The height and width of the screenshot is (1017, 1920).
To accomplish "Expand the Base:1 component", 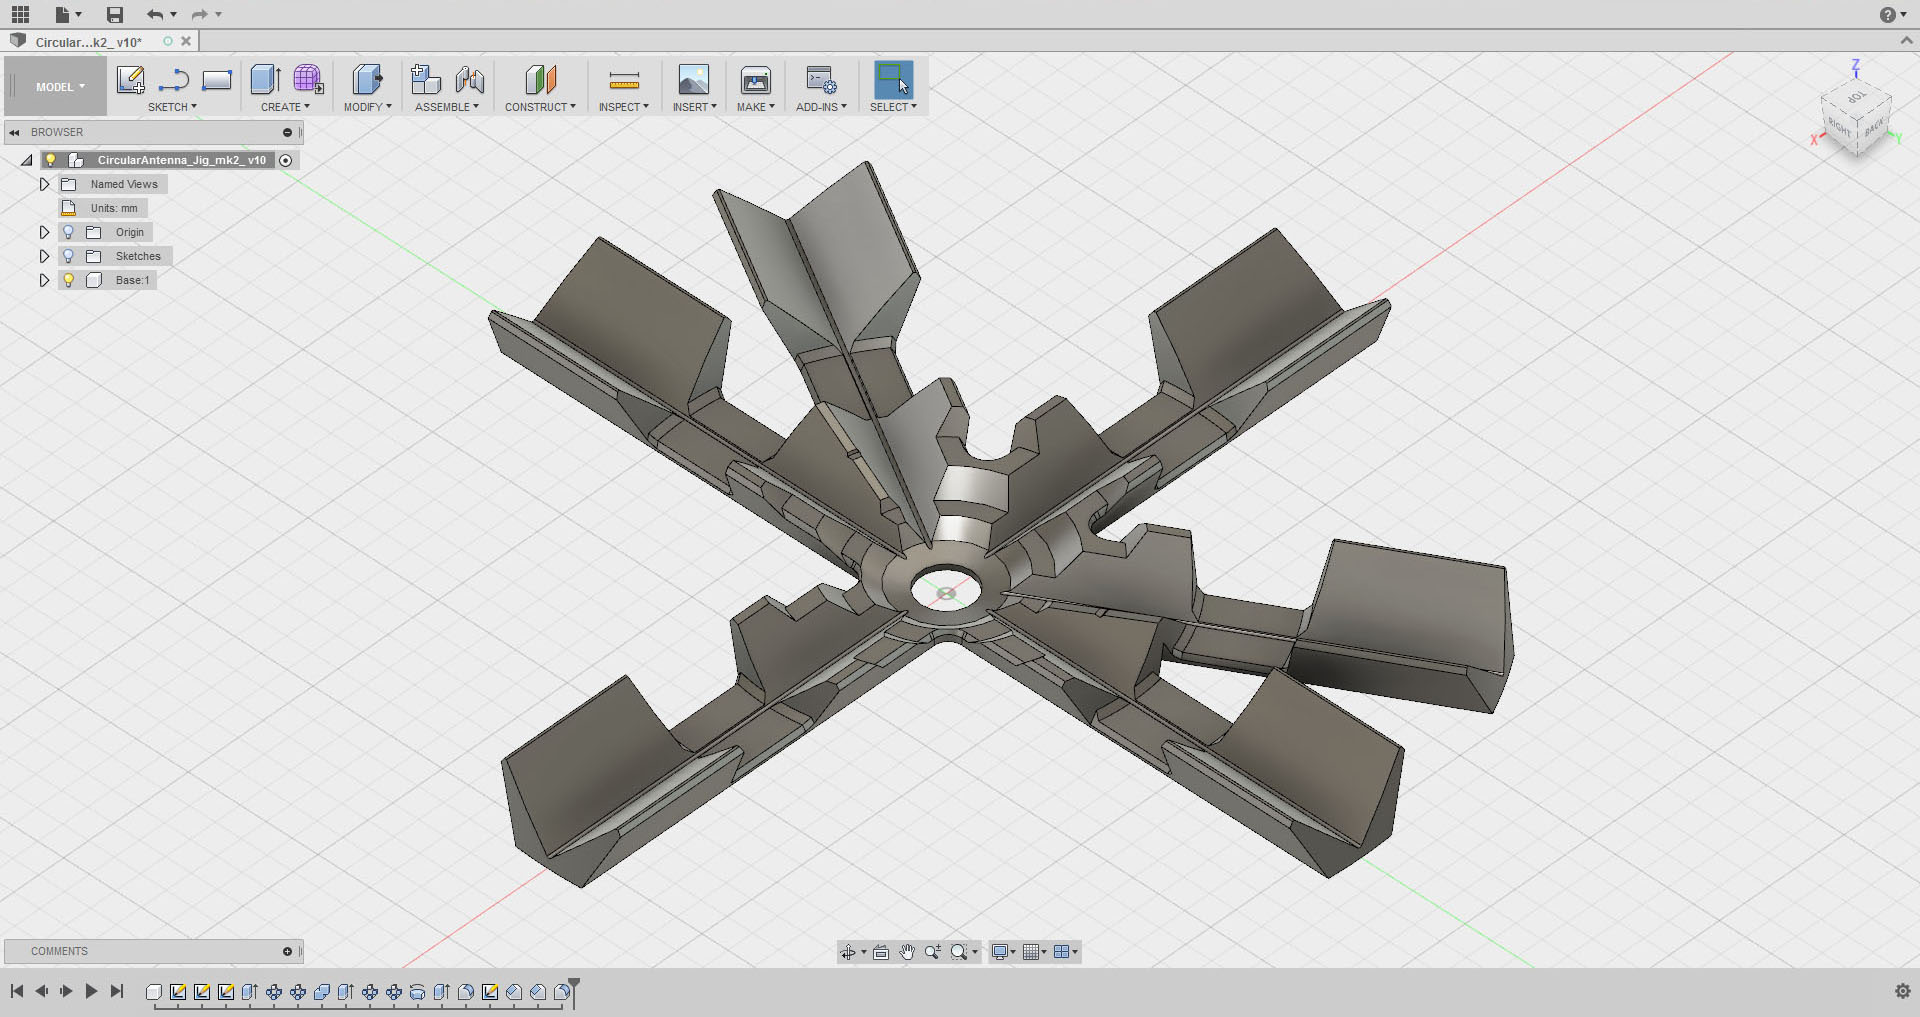I will 44,280.
